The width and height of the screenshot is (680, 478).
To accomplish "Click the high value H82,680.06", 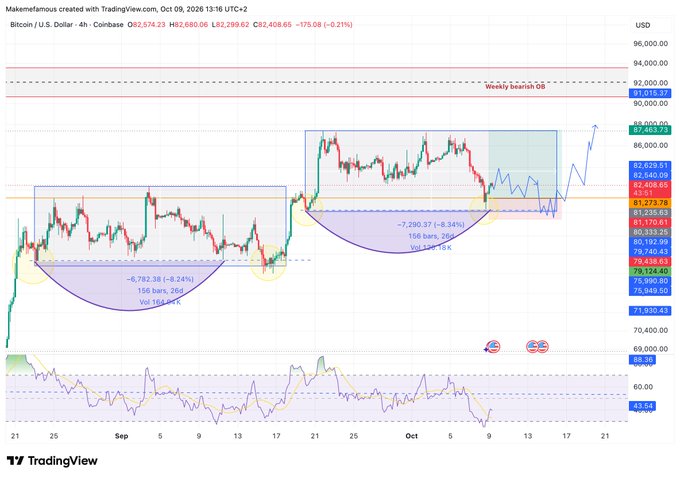I will [x=189, y=25].
